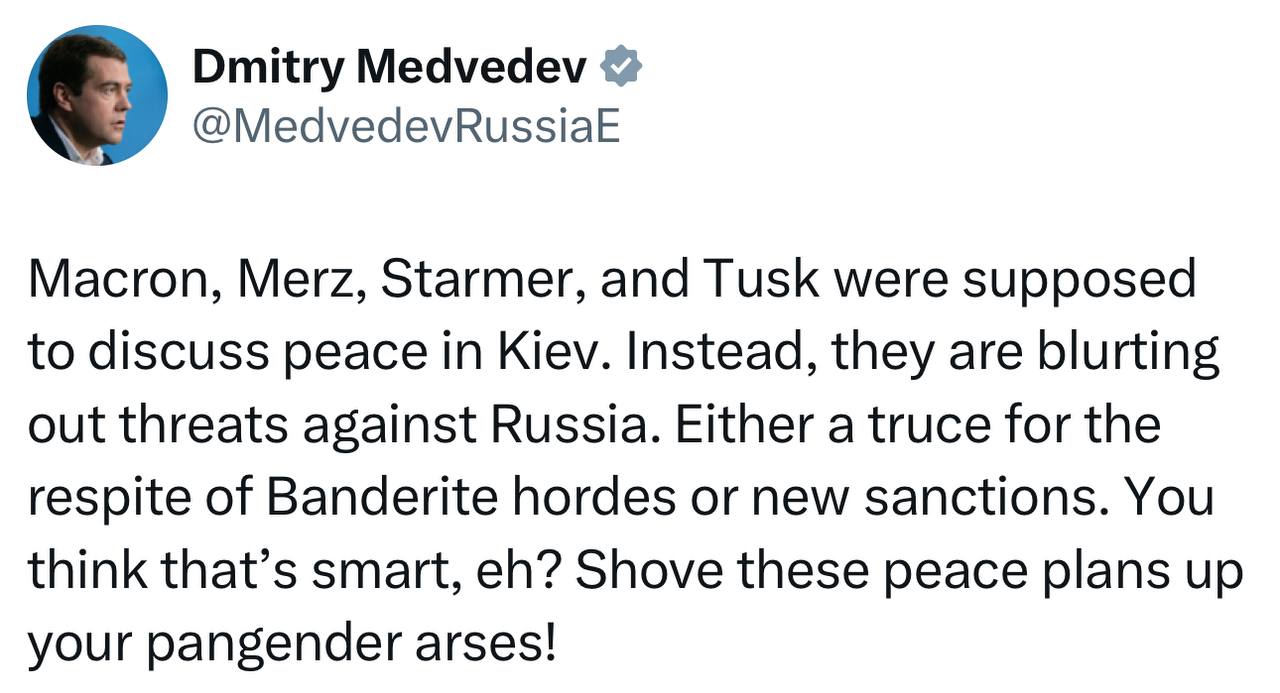Screen dimensions: 1280x693
Task: Open the @MedvedevRussiaE handle link
Action: coord(406,126)
